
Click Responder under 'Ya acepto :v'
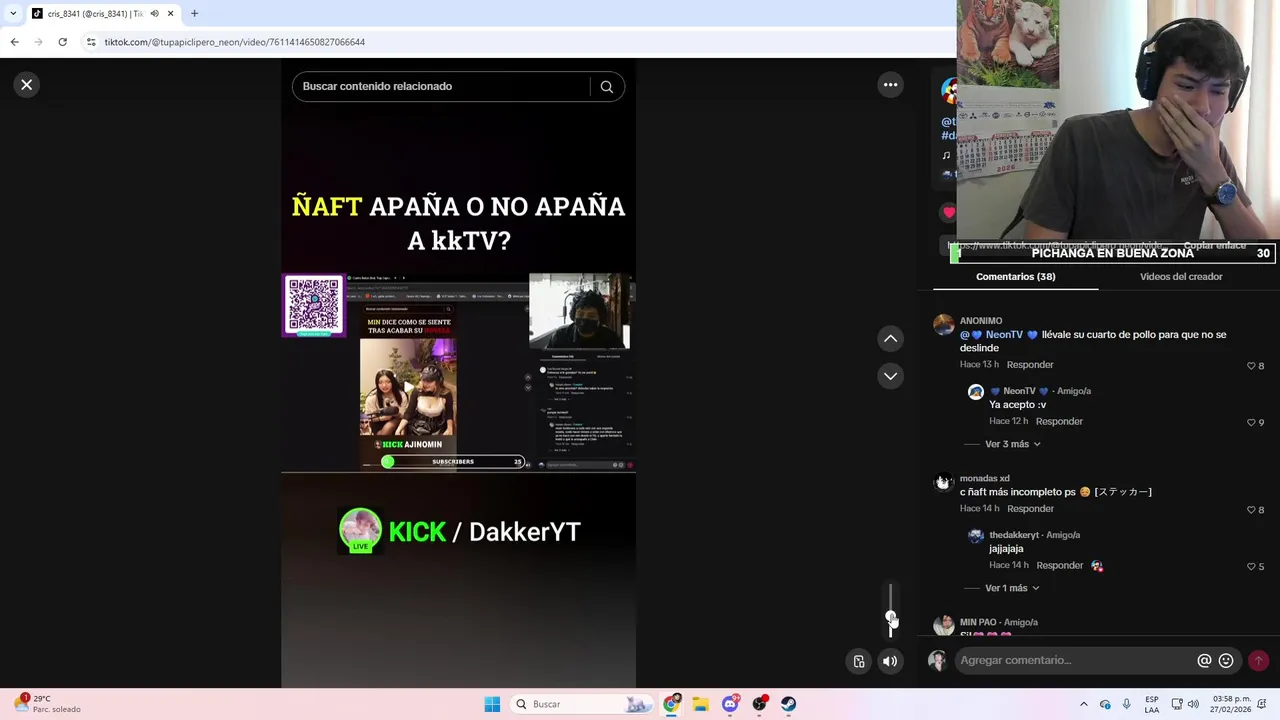pos(1059,422)
